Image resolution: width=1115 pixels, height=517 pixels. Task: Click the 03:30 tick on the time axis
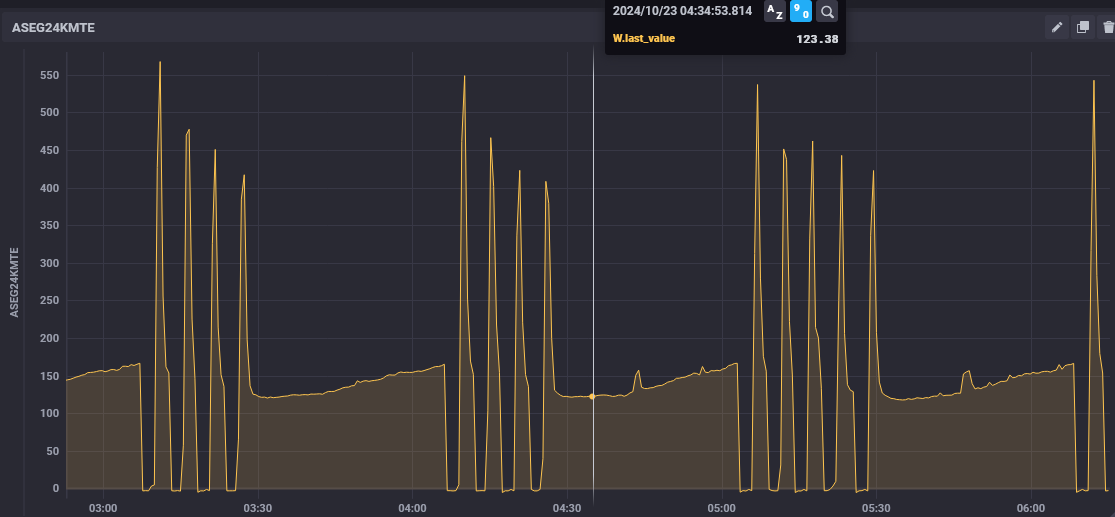tap(258, 508)
